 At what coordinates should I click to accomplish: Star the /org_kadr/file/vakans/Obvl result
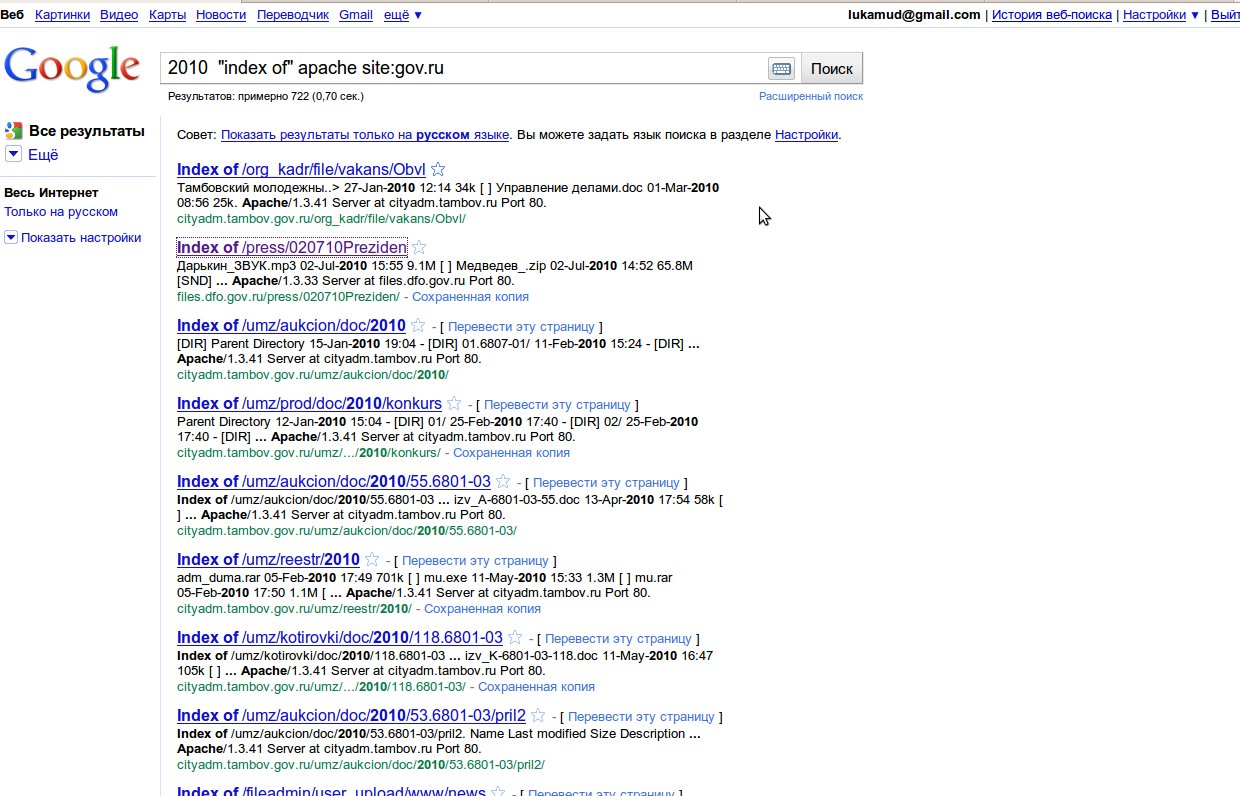coord(437,169)
